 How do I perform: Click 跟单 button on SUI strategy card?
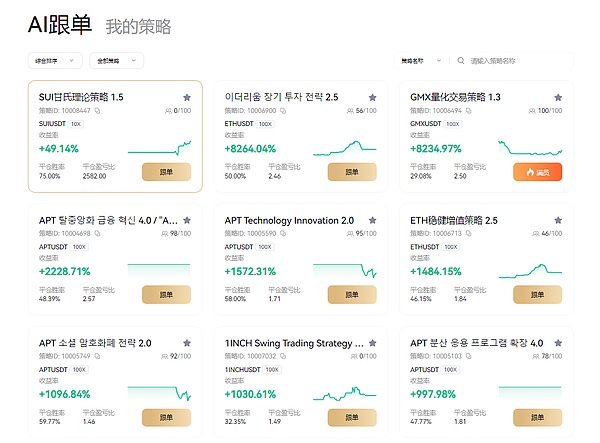pos(166,172)
